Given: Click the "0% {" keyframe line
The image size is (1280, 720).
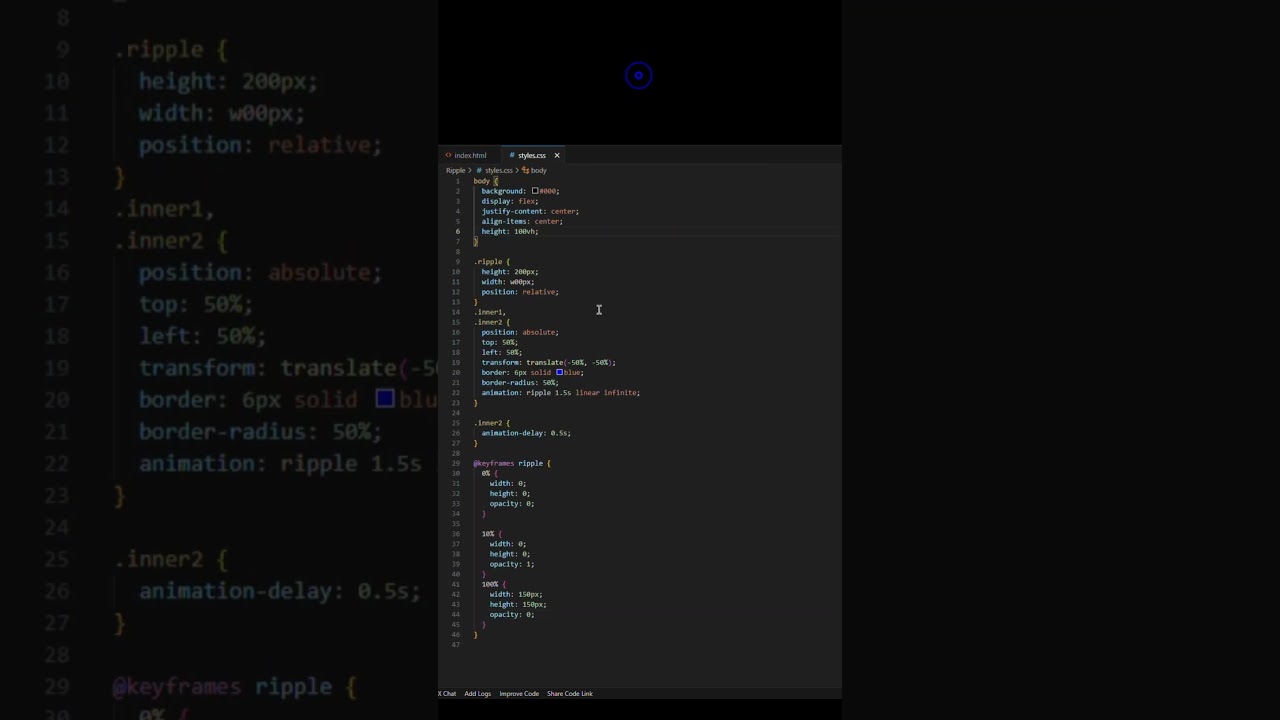Looking at the screenshot, I should pos(489,473).
